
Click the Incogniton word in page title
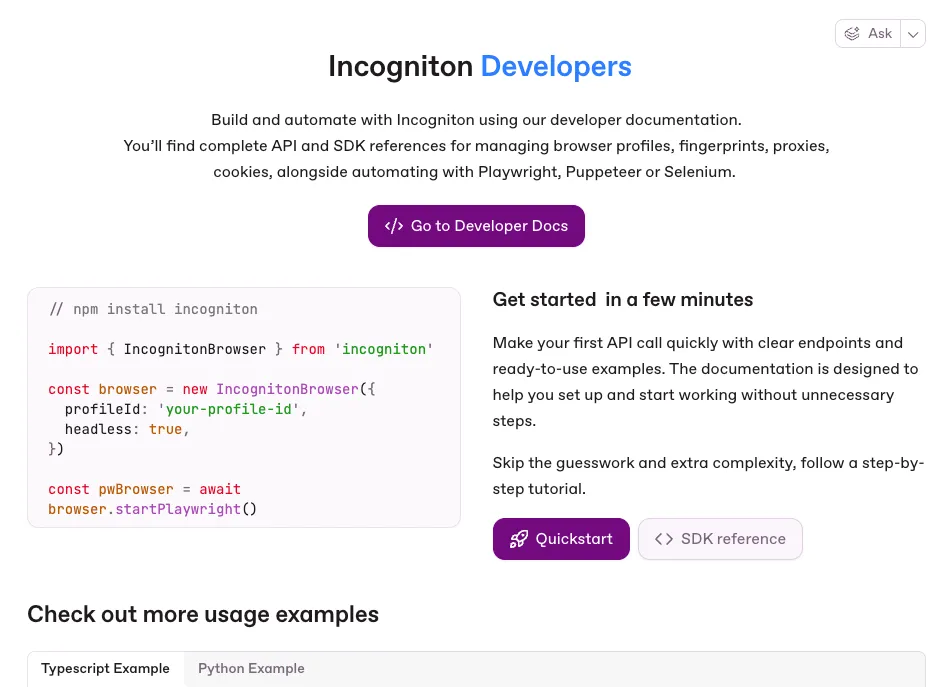pyautogui.click(x=400, y=67)
